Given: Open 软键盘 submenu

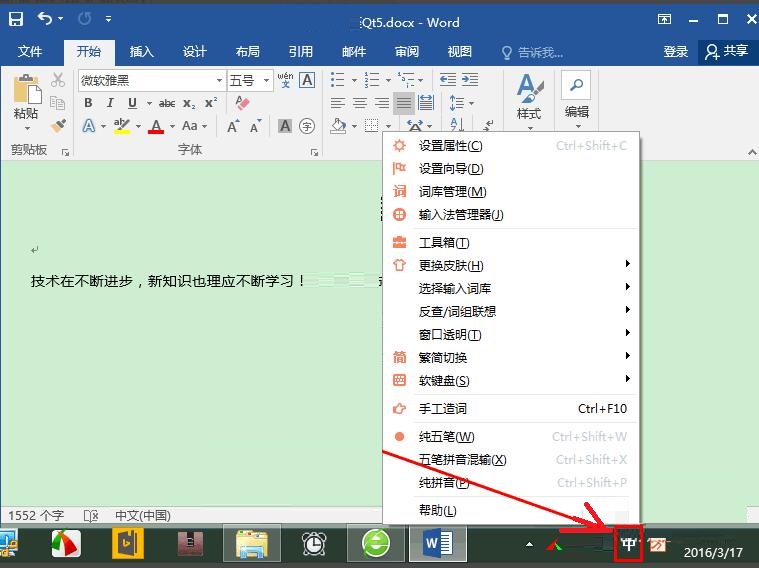Looking at the screenshot, I should coord(511,381).
